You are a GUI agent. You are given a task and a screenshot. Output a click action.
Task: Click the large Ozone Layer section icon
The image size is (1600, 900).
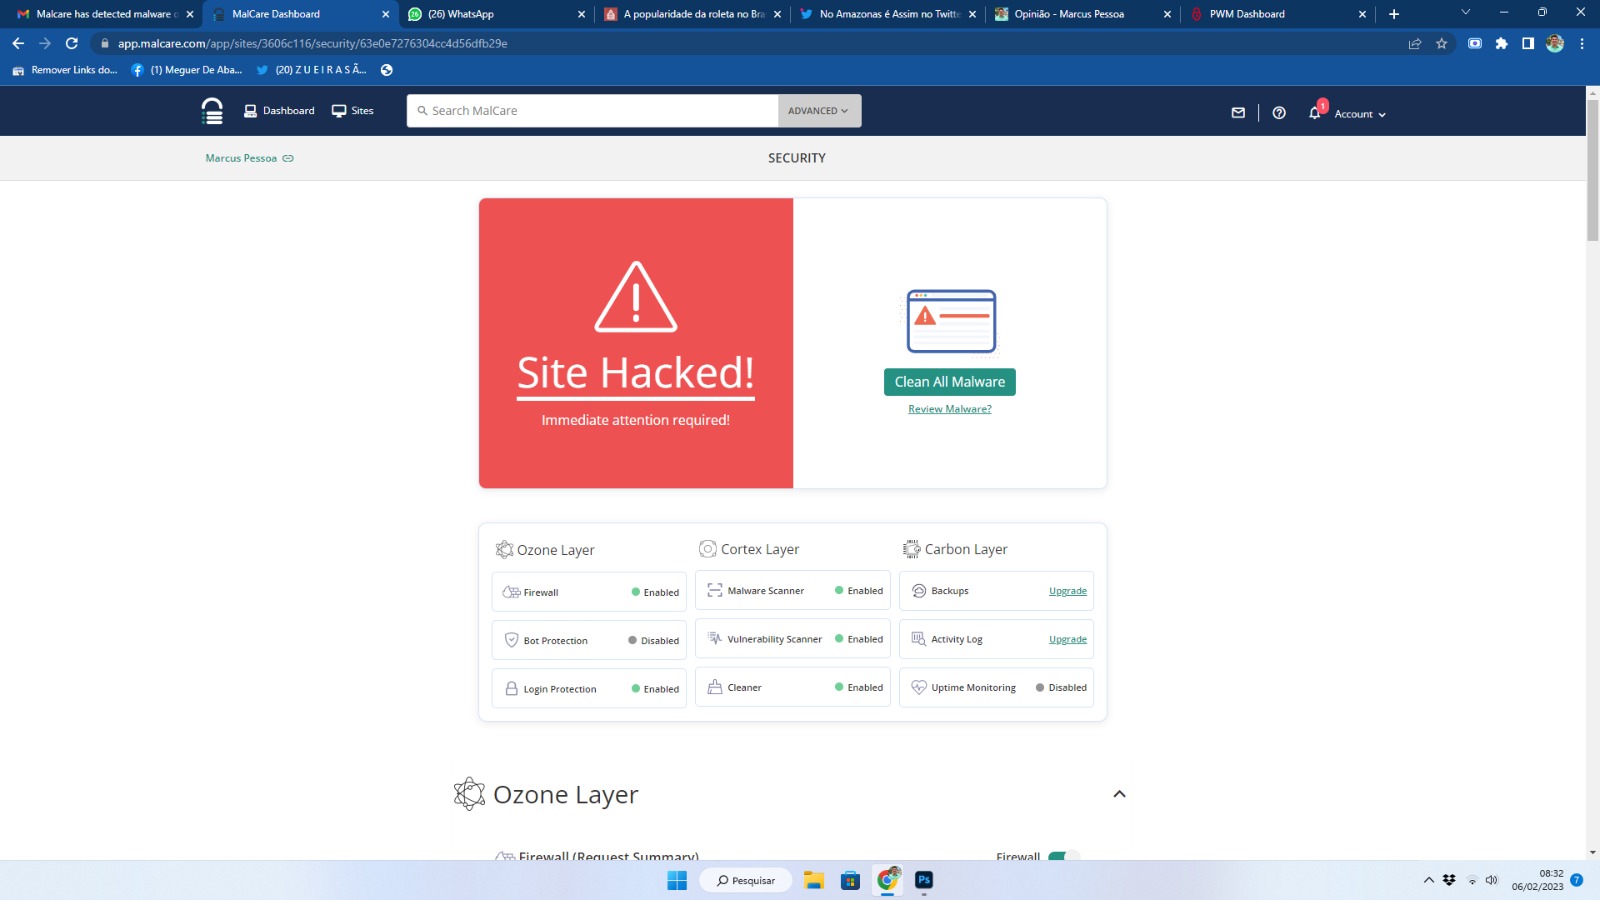tap(469, 794)
